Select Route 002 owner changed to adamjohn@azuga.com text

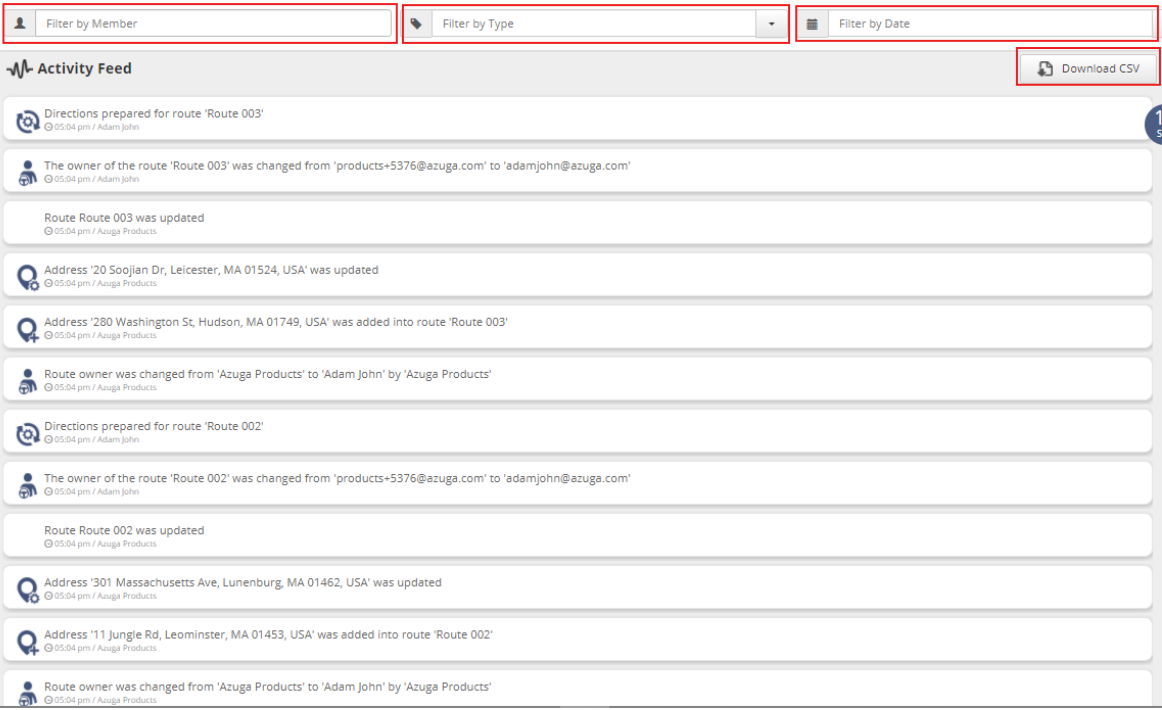[337, 478]
